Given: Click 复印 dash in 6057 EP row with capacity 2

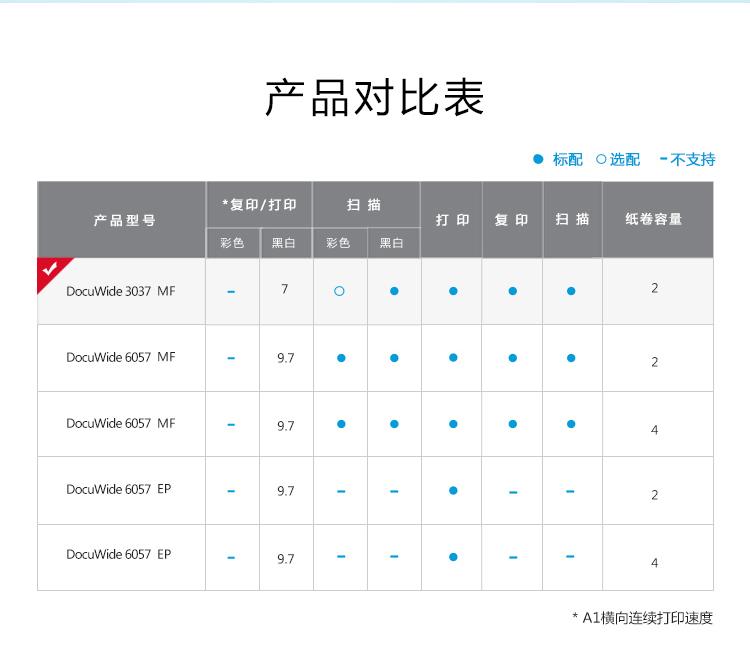Looking at the screenshot, I should click(513, 492).
